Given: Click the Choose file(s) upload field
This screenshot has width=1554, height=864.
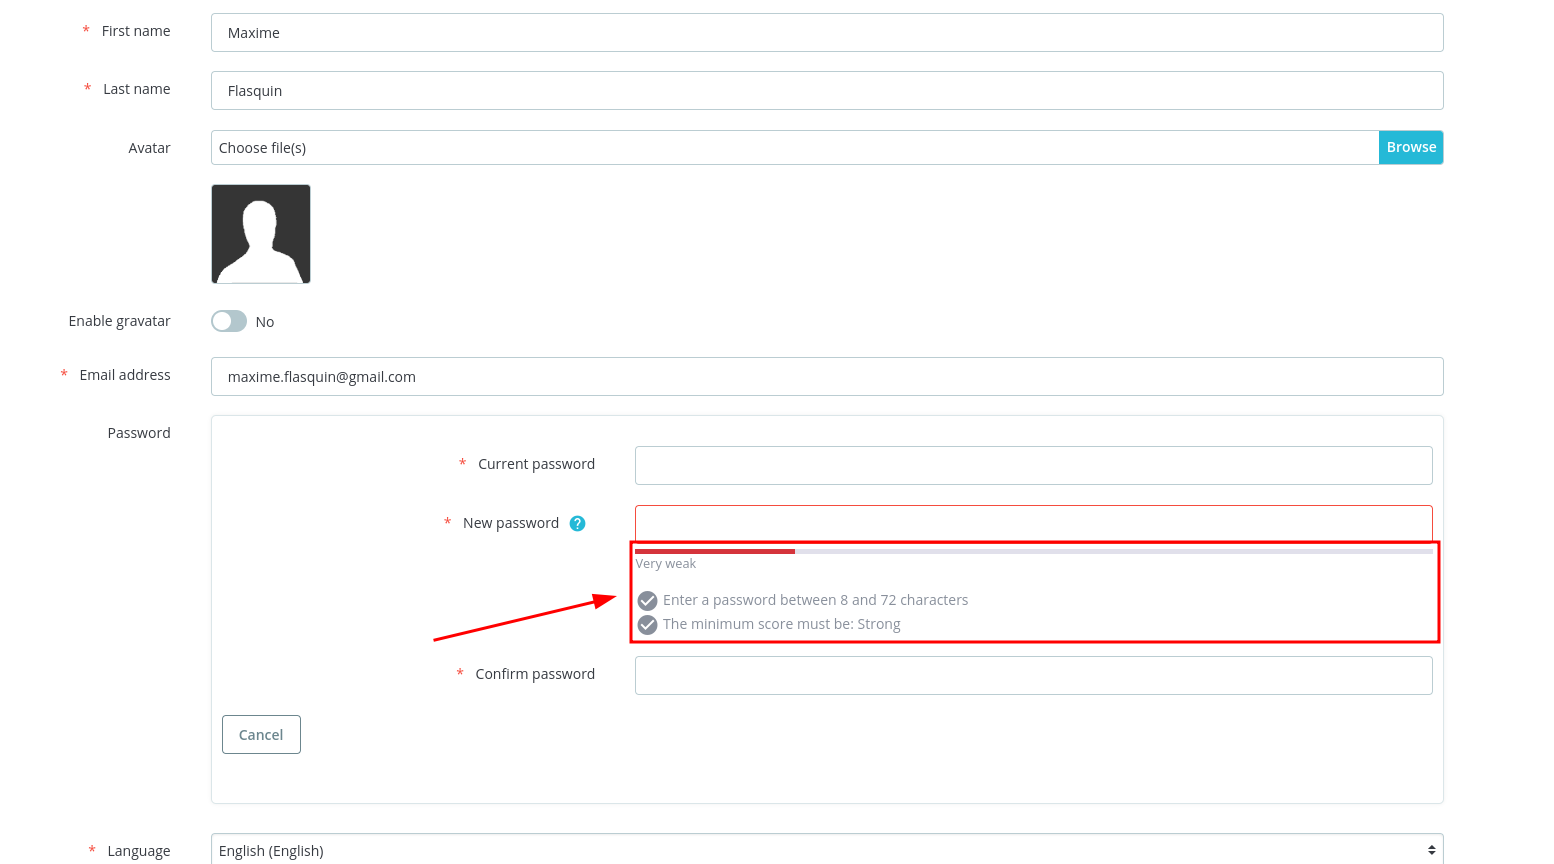Looking at the screenshot, I should [x=790, y=146].
